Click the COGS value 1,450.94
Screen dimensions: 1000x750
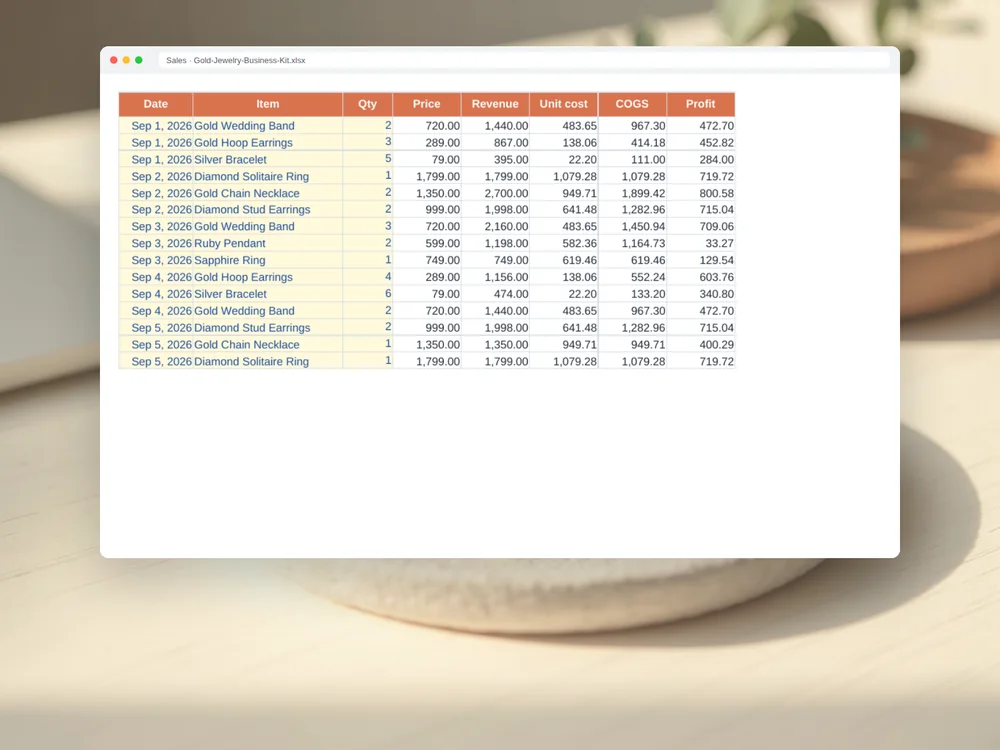(643, 226)
